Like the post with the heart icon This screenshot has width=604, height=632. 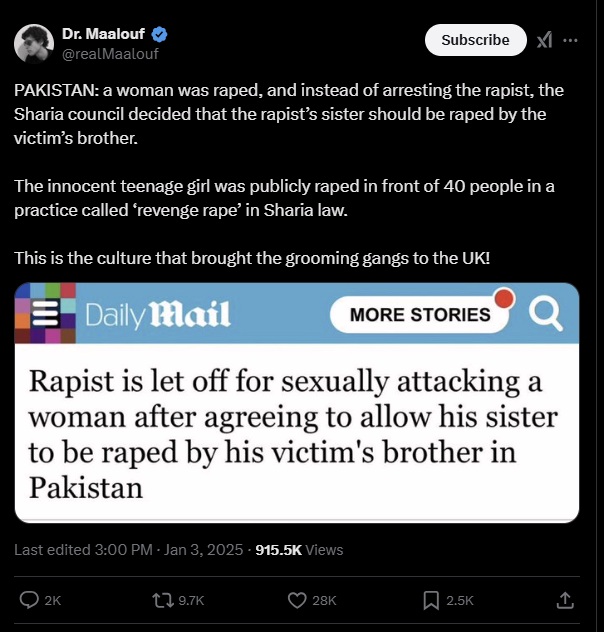296,599
